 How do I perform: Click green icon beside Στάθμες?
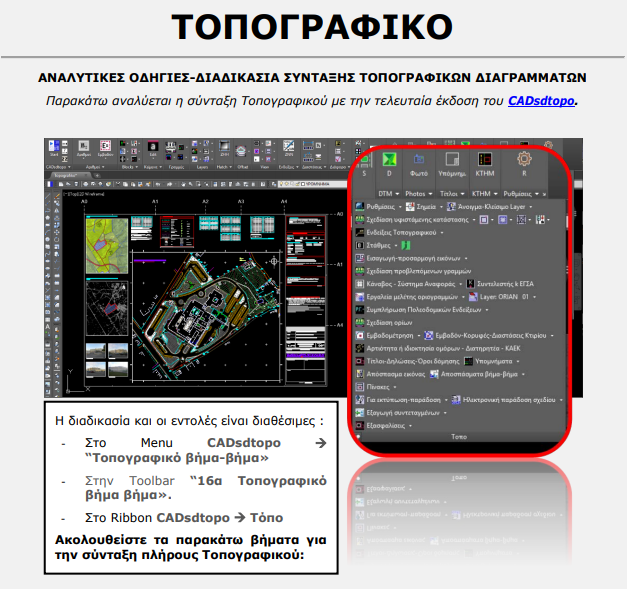tap(405, 245)
